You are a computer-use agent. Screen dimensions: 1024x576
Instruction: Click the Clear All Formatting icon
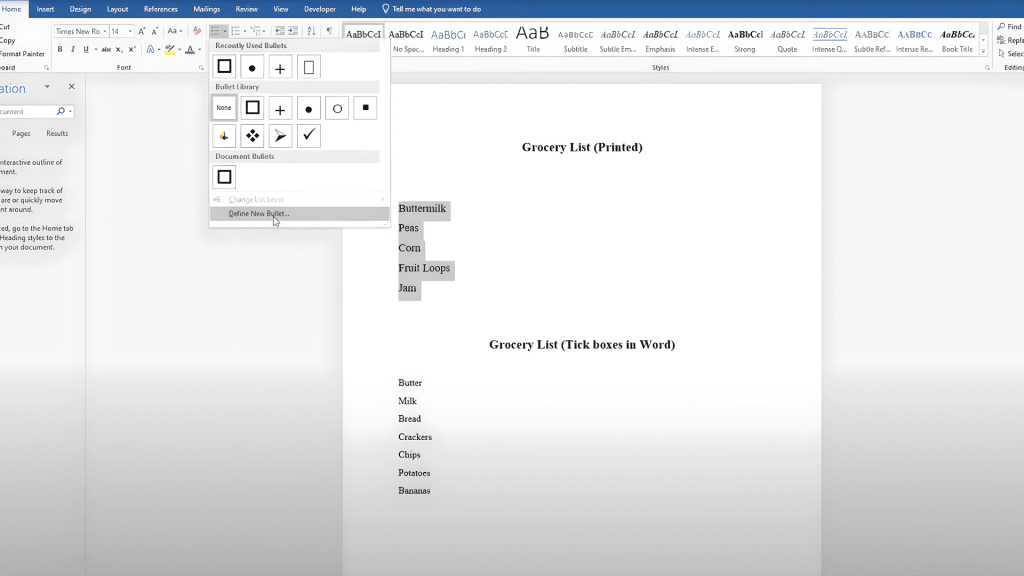coord(197,31)
